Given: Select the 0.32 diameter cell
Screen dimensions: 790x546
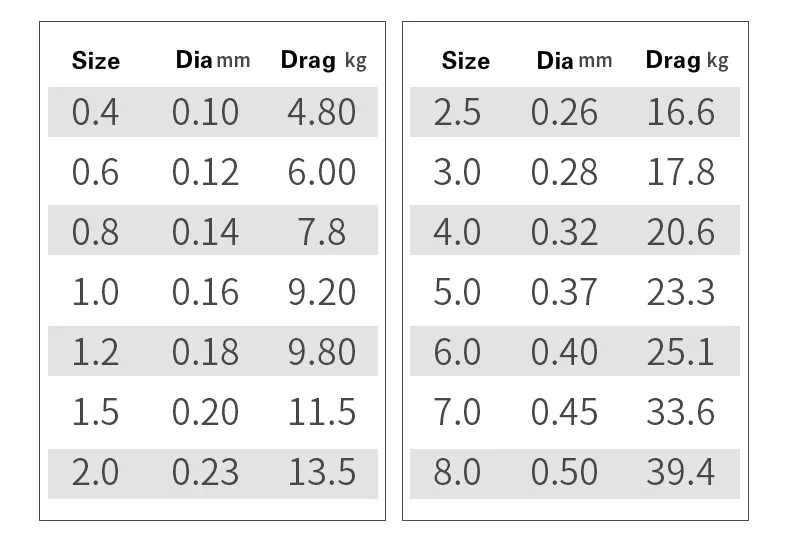Looking at the screenshot, I should pos(564,232).
